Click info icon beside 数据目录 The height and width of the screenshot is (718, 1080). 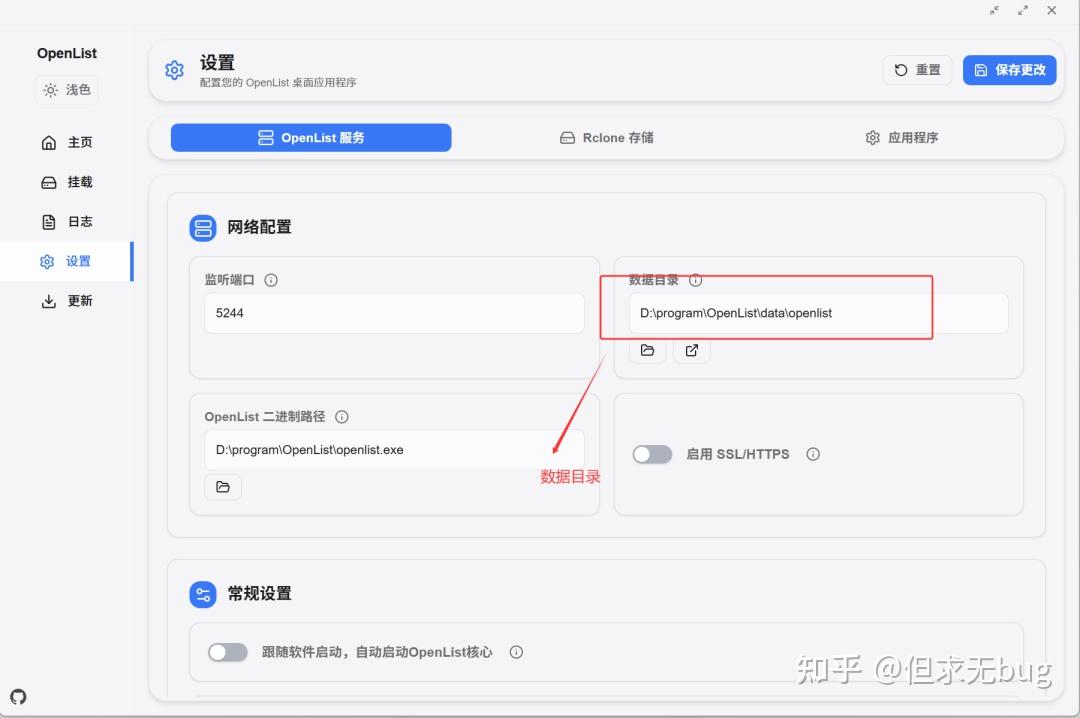point(696,280)
